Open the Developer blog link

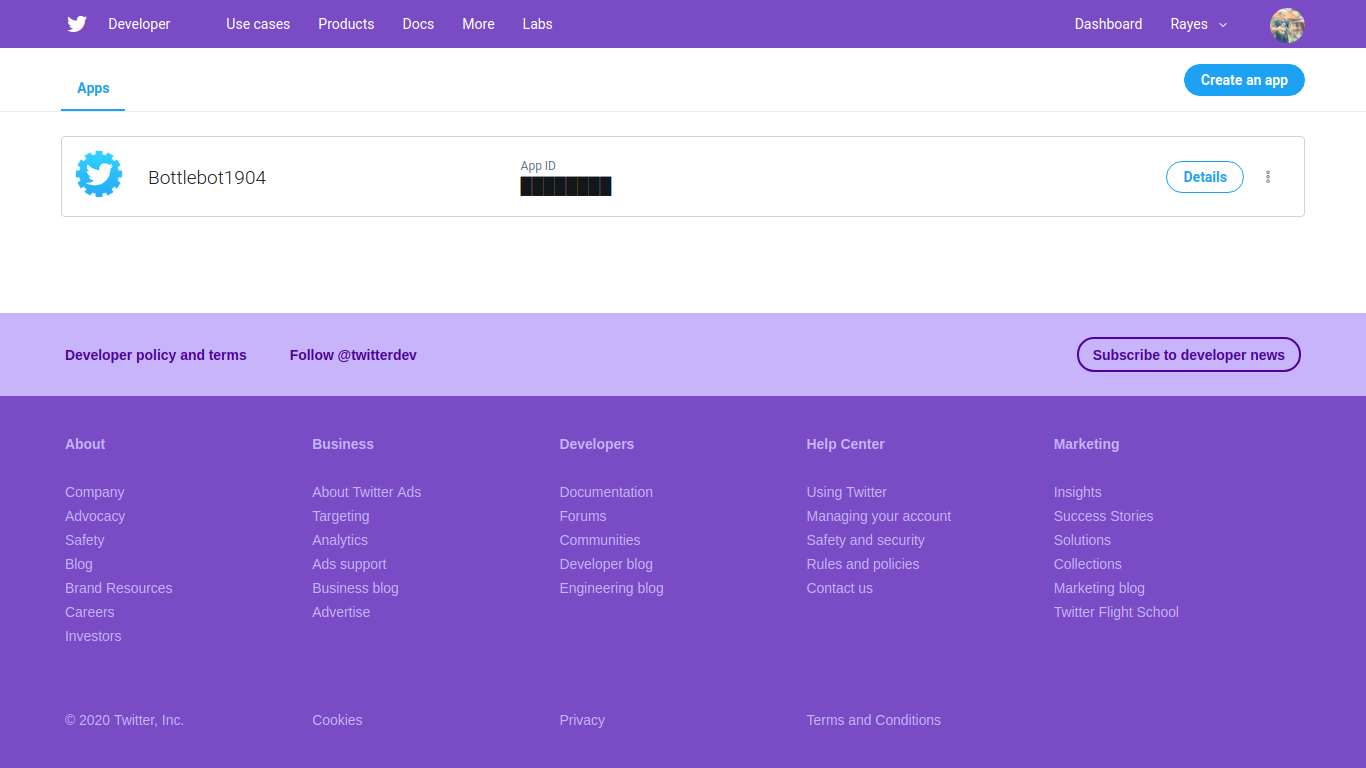[606, 564]
